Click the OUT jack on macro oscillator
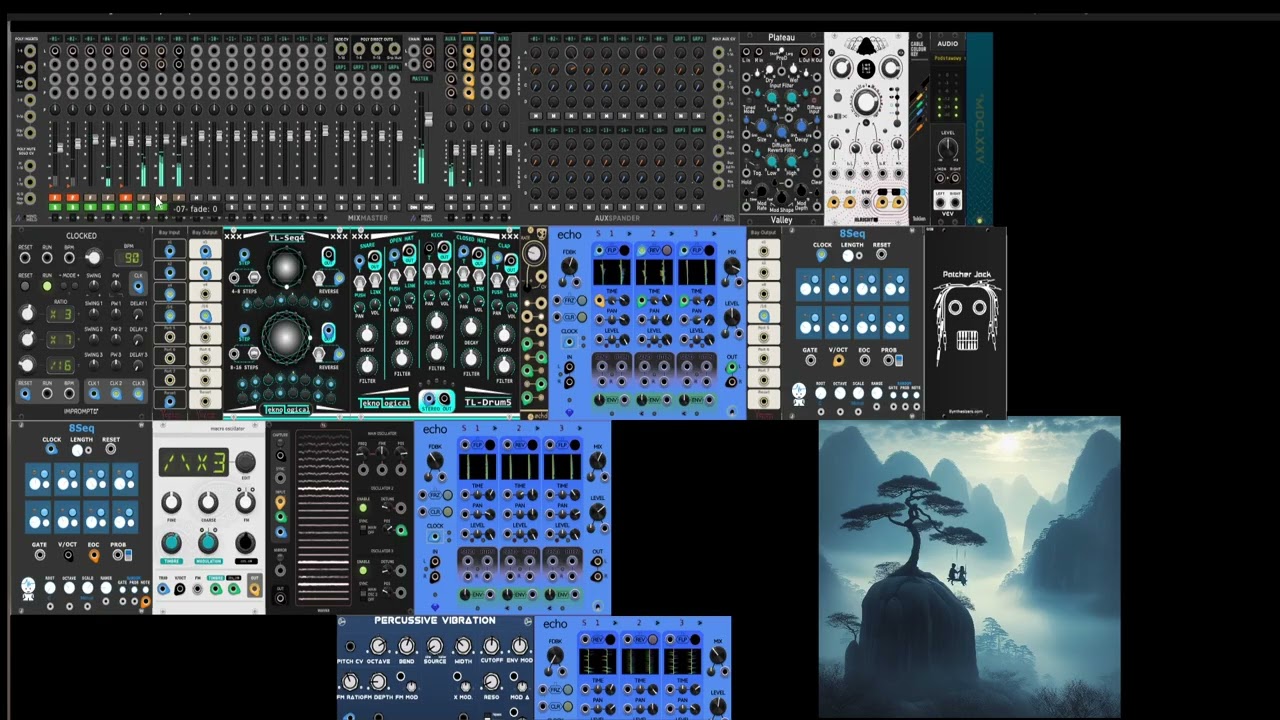 (x=254, y=590)
